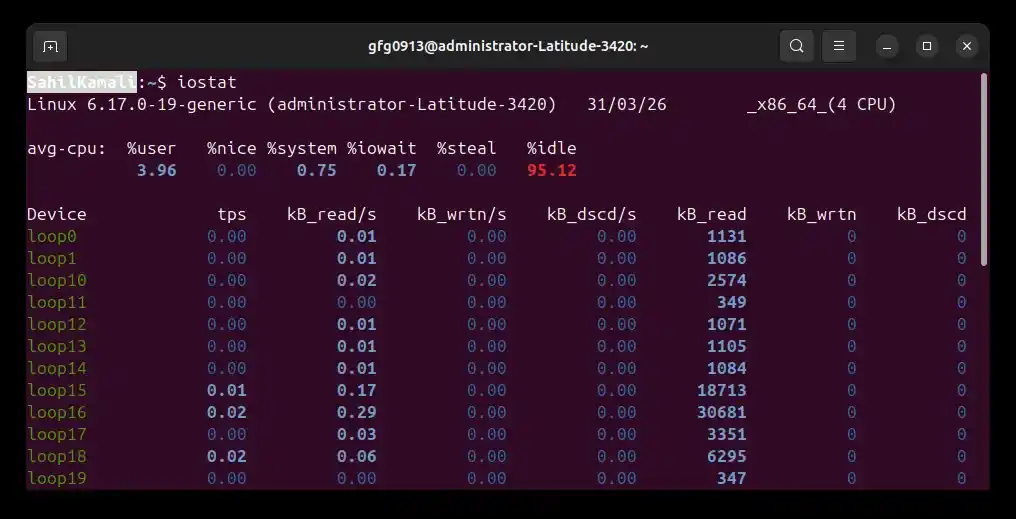
Task: Click the kB_read value 1131
Action: tap(726, 236)
